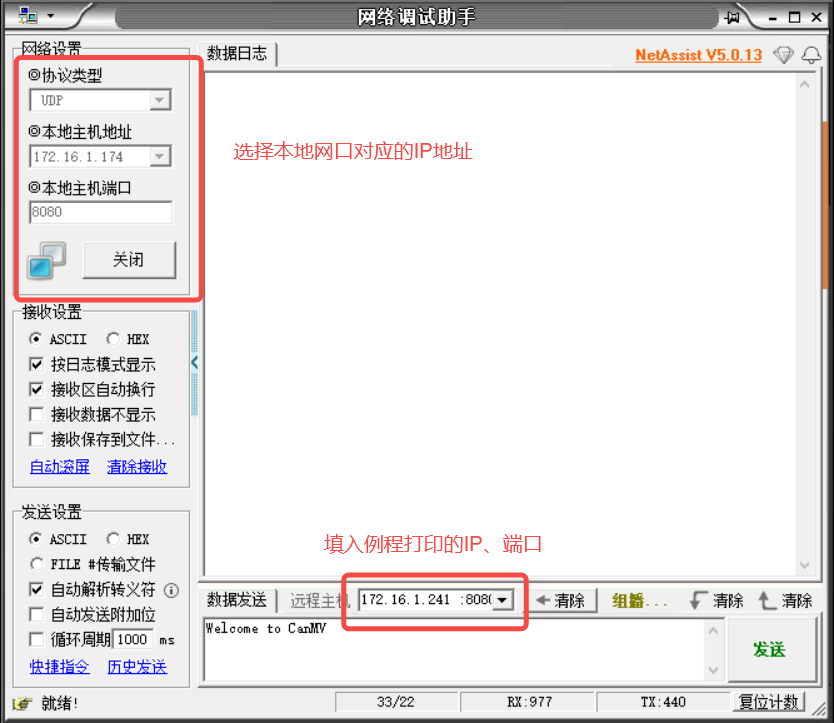
Task: Click the notification bell icon
Action: [810, 55]
